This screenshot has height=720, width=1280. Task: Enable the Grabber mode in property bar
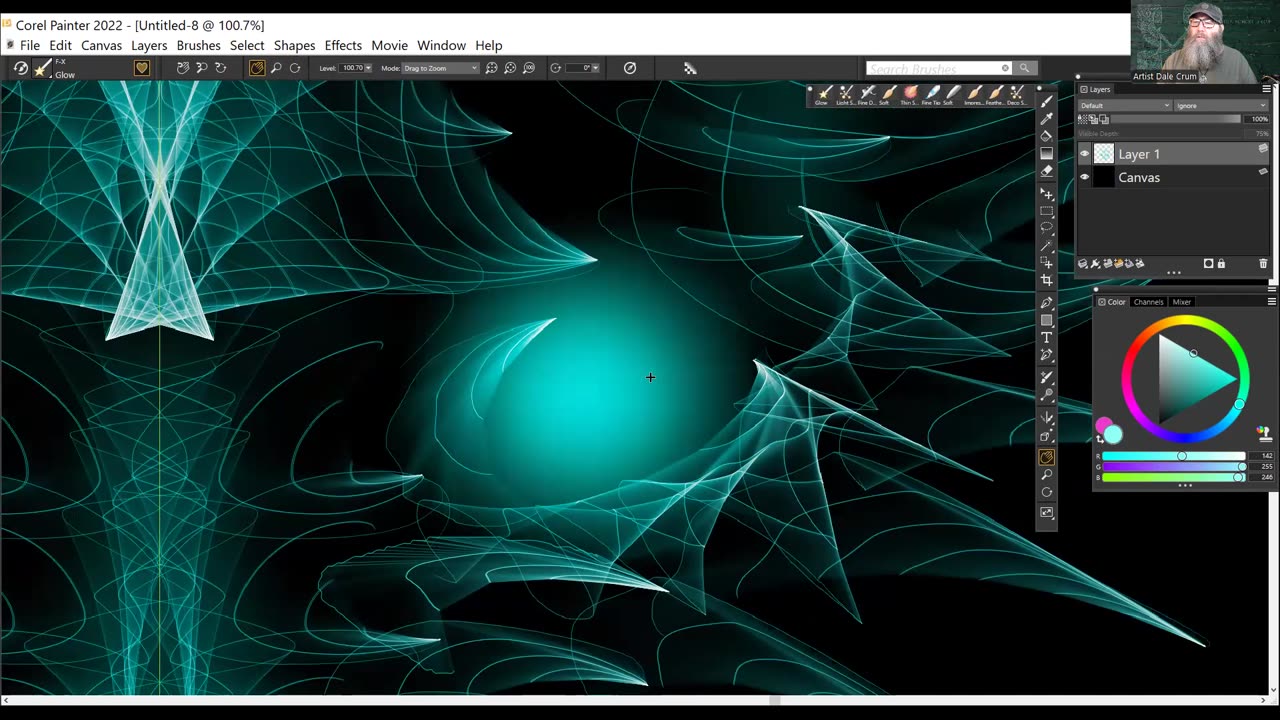coord(257,68)
